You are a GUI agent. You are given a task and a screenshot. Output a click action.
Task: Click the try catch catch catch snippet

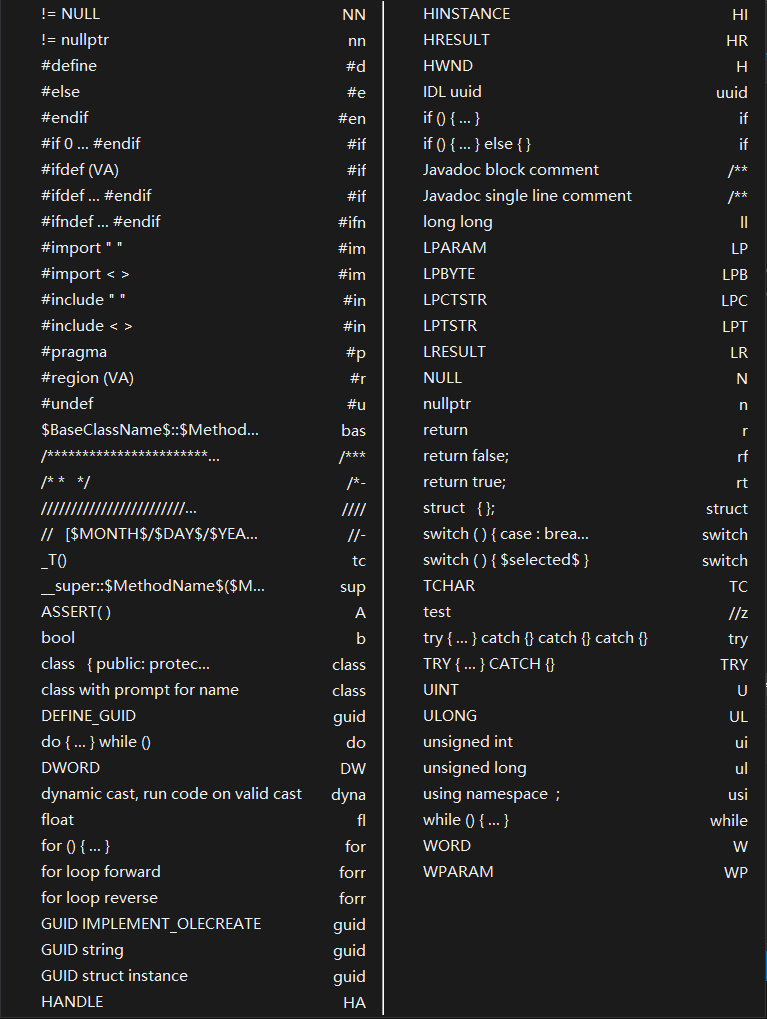click(534, 637)
